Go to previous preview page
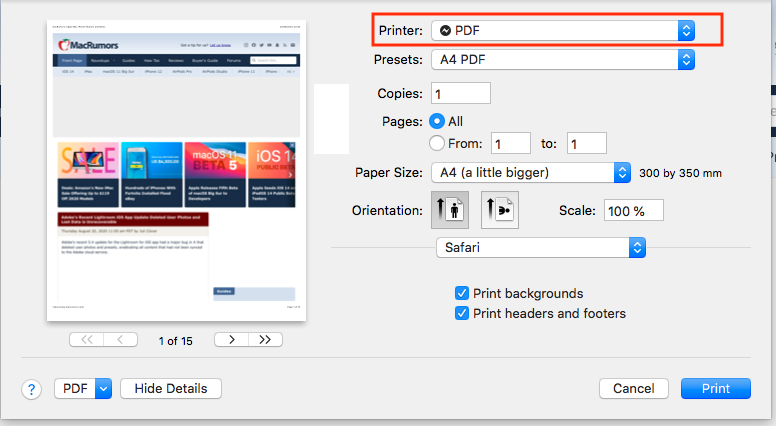The image size is (776, 426). (x=120, y=340)
